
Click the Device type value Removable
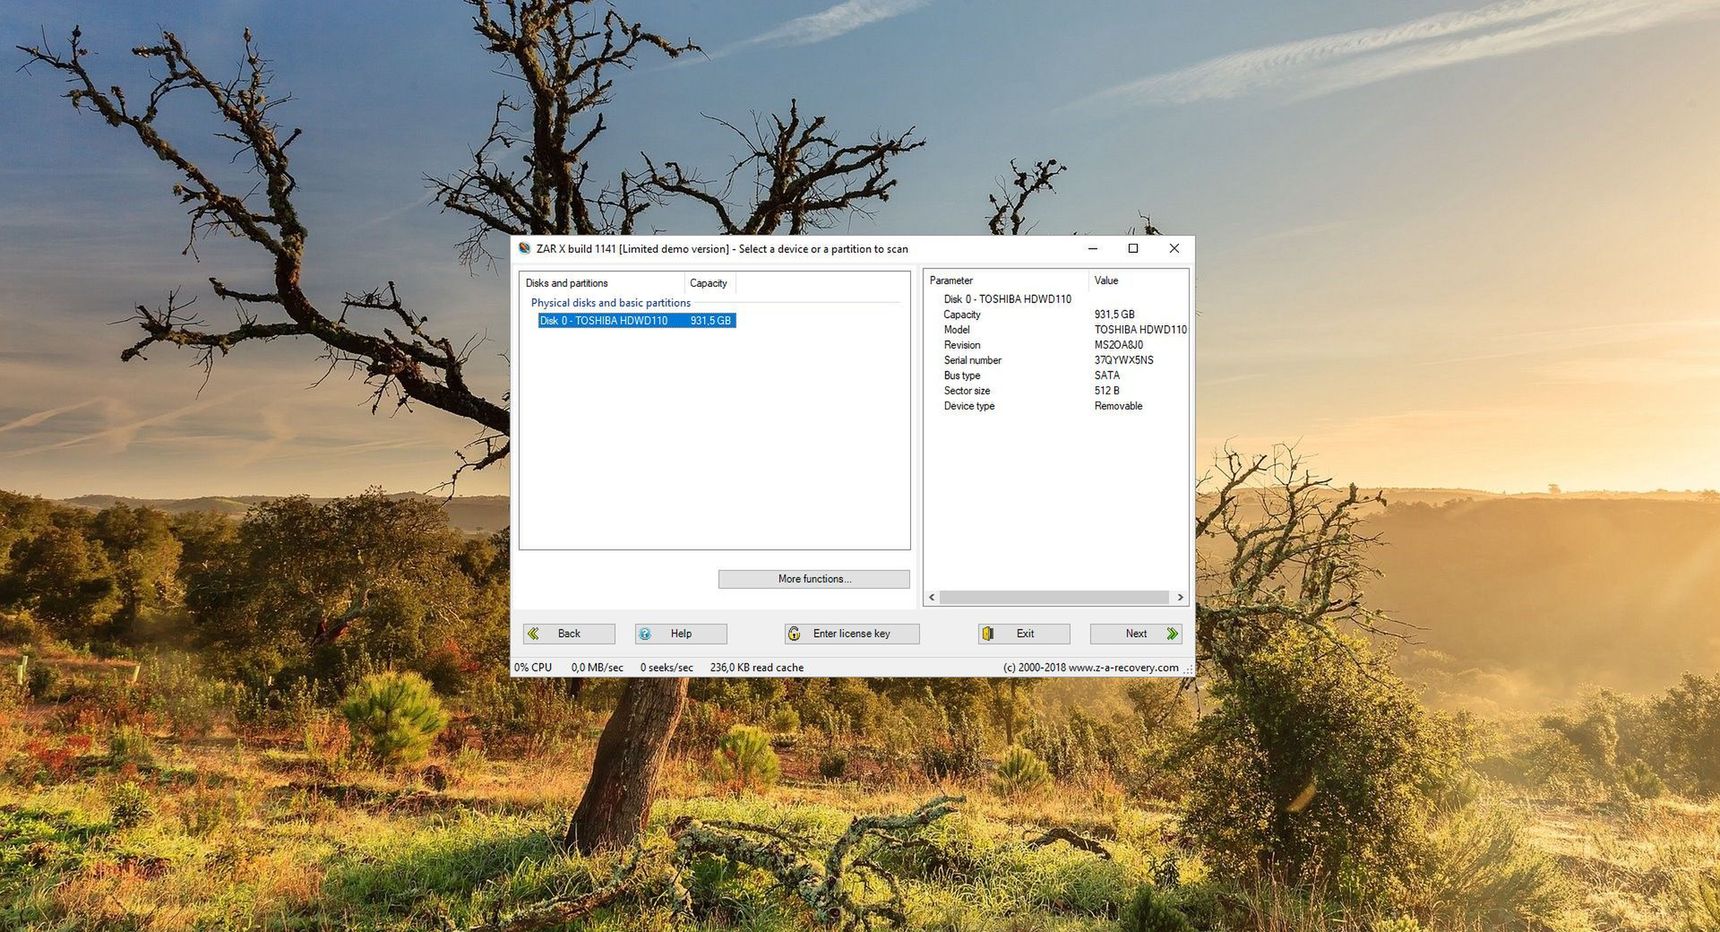(x=1118, y=406)
